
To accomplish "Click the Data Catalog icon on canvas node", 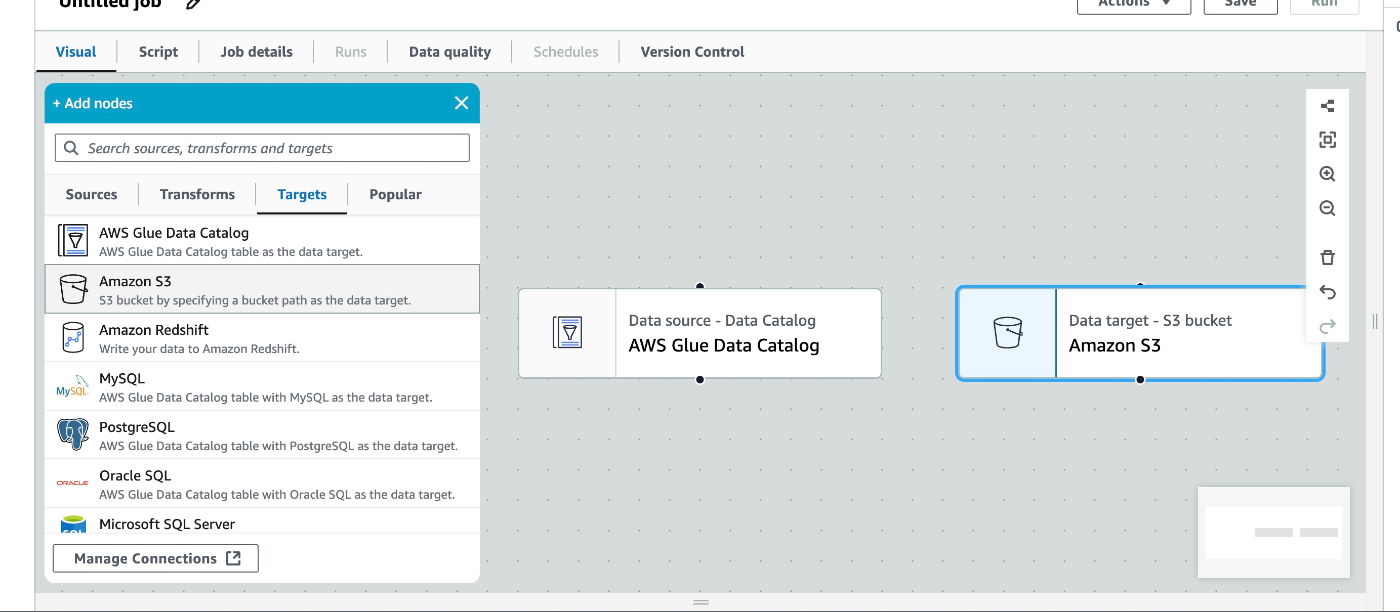I will click(567, 333).
